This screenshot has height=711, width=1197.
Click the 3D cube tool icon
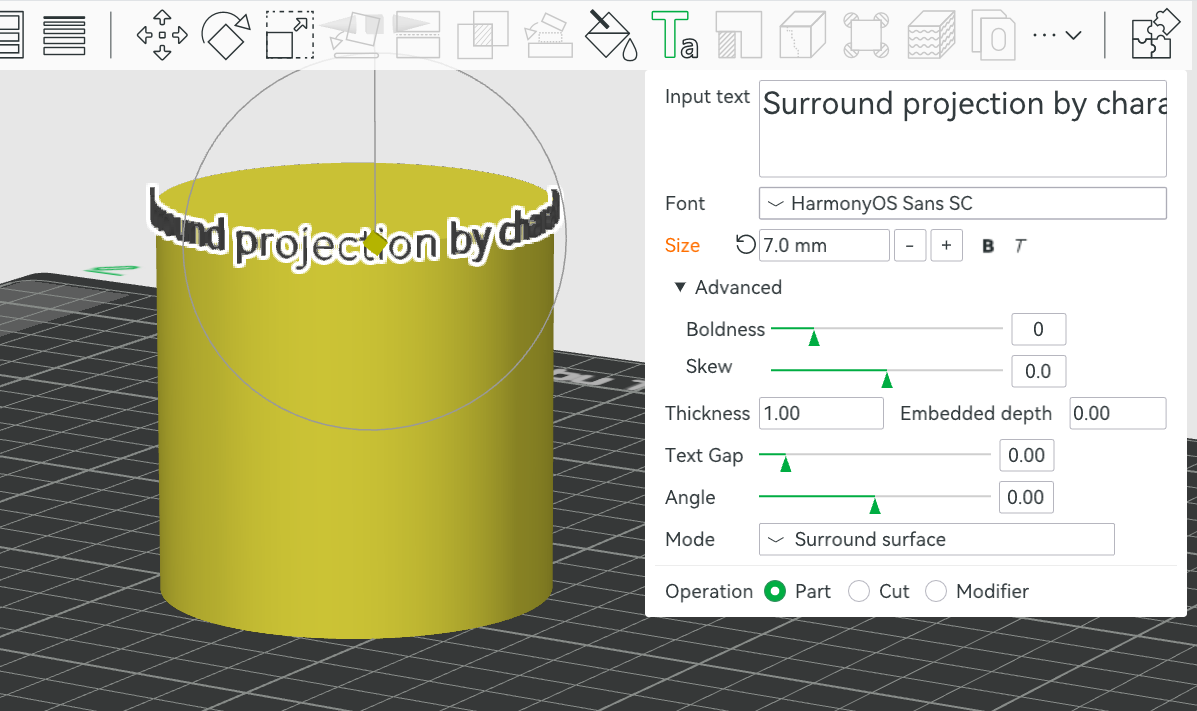(x=802, y=35)
